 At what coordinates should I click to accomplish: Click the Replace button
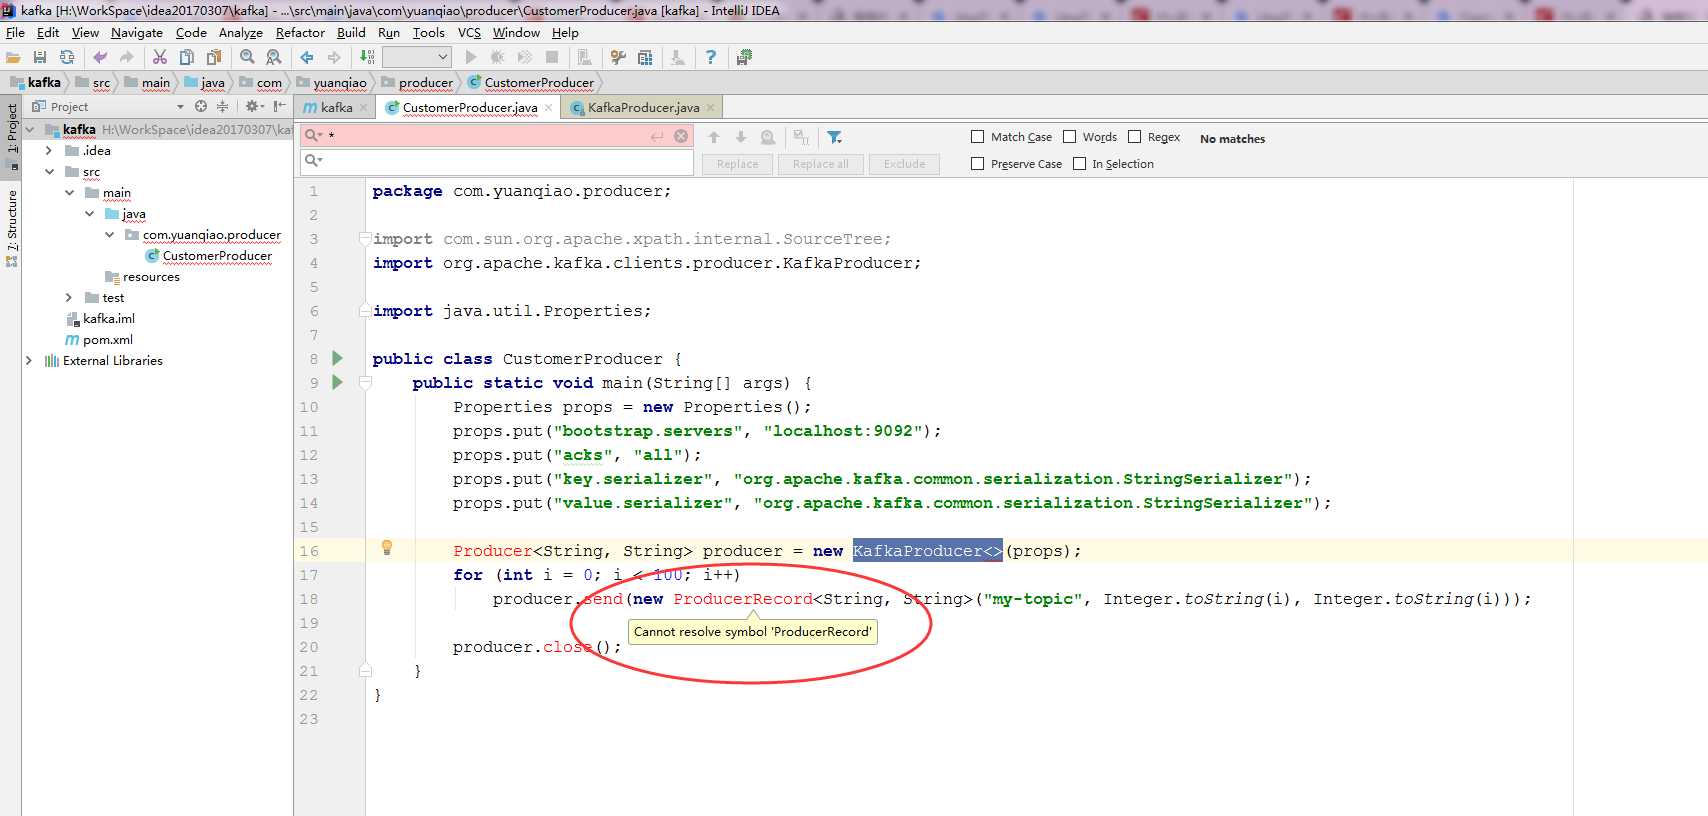pos(738,164)
